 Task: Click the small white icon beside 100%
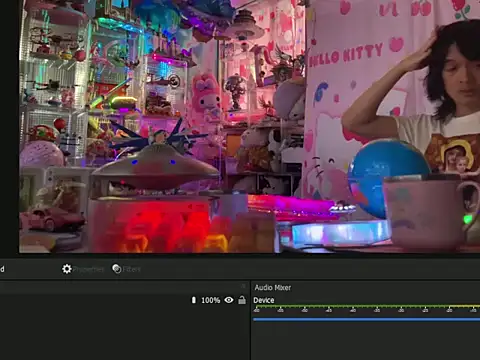pyautogui.click(x=194, y=300)
